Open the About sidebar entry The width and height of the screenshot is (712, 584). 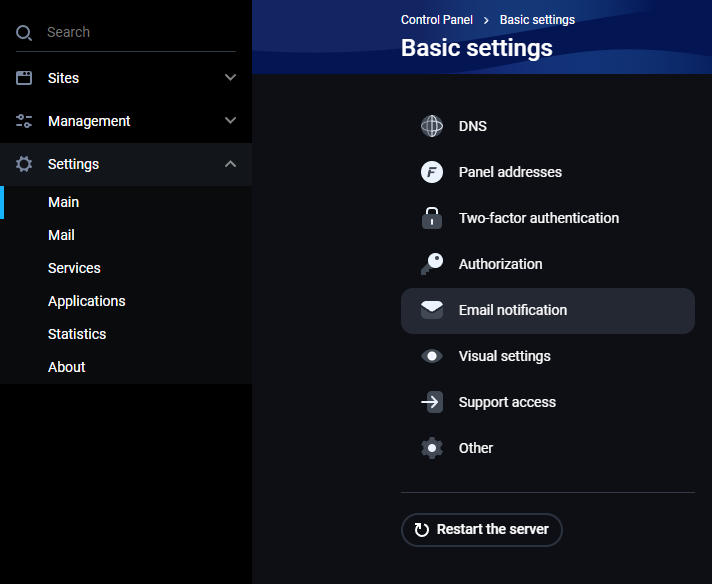pyautogui.click(x=66, y=367)
